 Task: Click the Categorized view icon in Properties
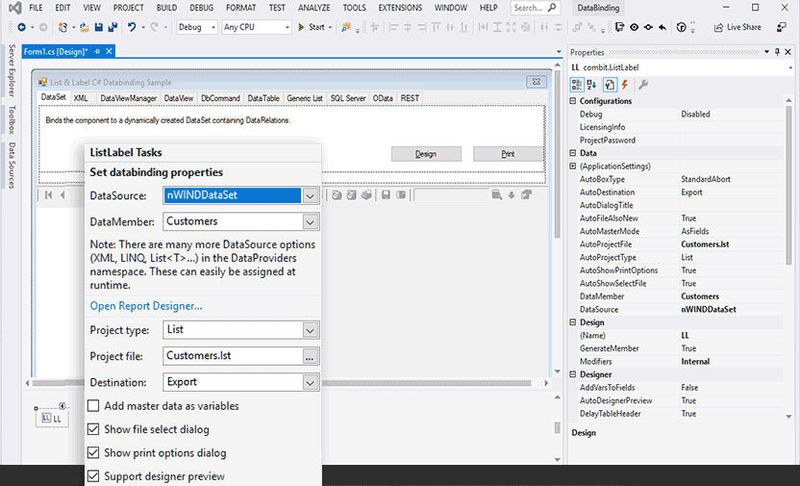click(577, 85)
